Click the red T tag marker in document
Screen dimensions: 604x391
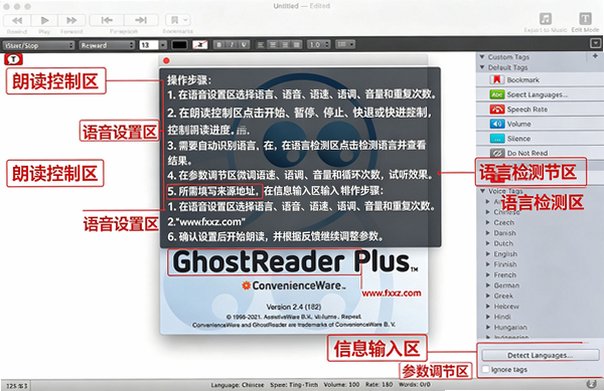(13, 59)
